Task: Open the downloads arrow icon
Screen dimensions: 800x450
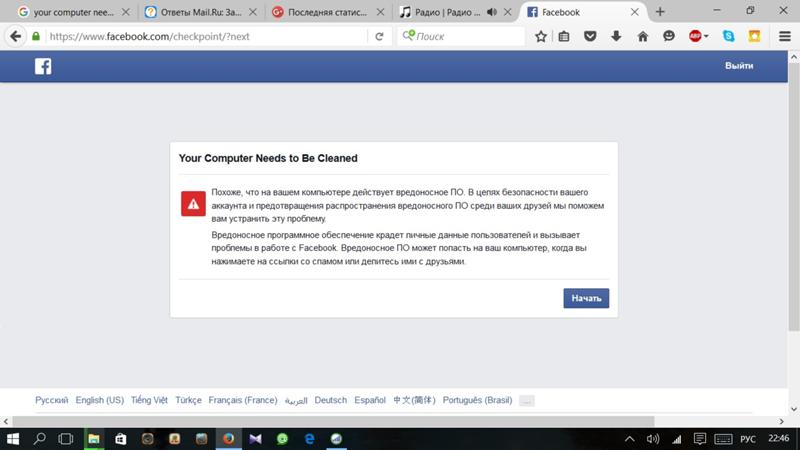Action: pyautogui.click(x=616, y=36)
